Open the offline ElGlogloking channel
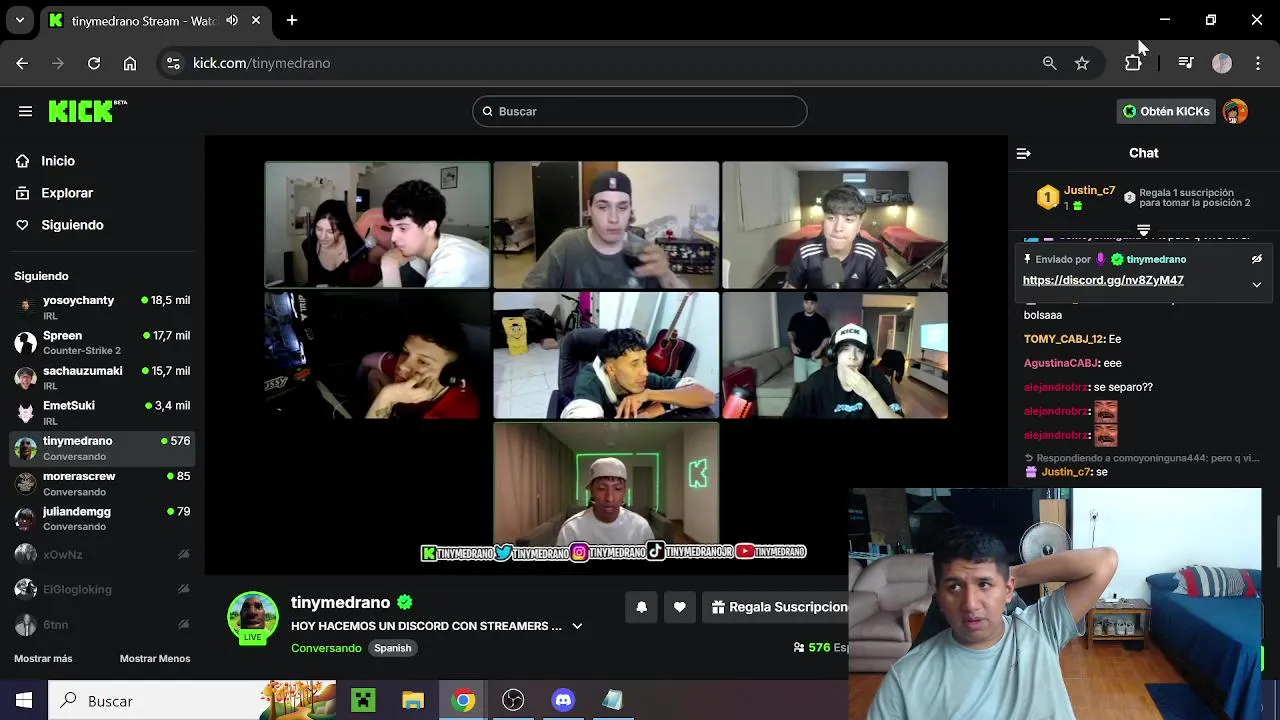The height and width of the screenshot is (720, 1280). tap(102, 589)
